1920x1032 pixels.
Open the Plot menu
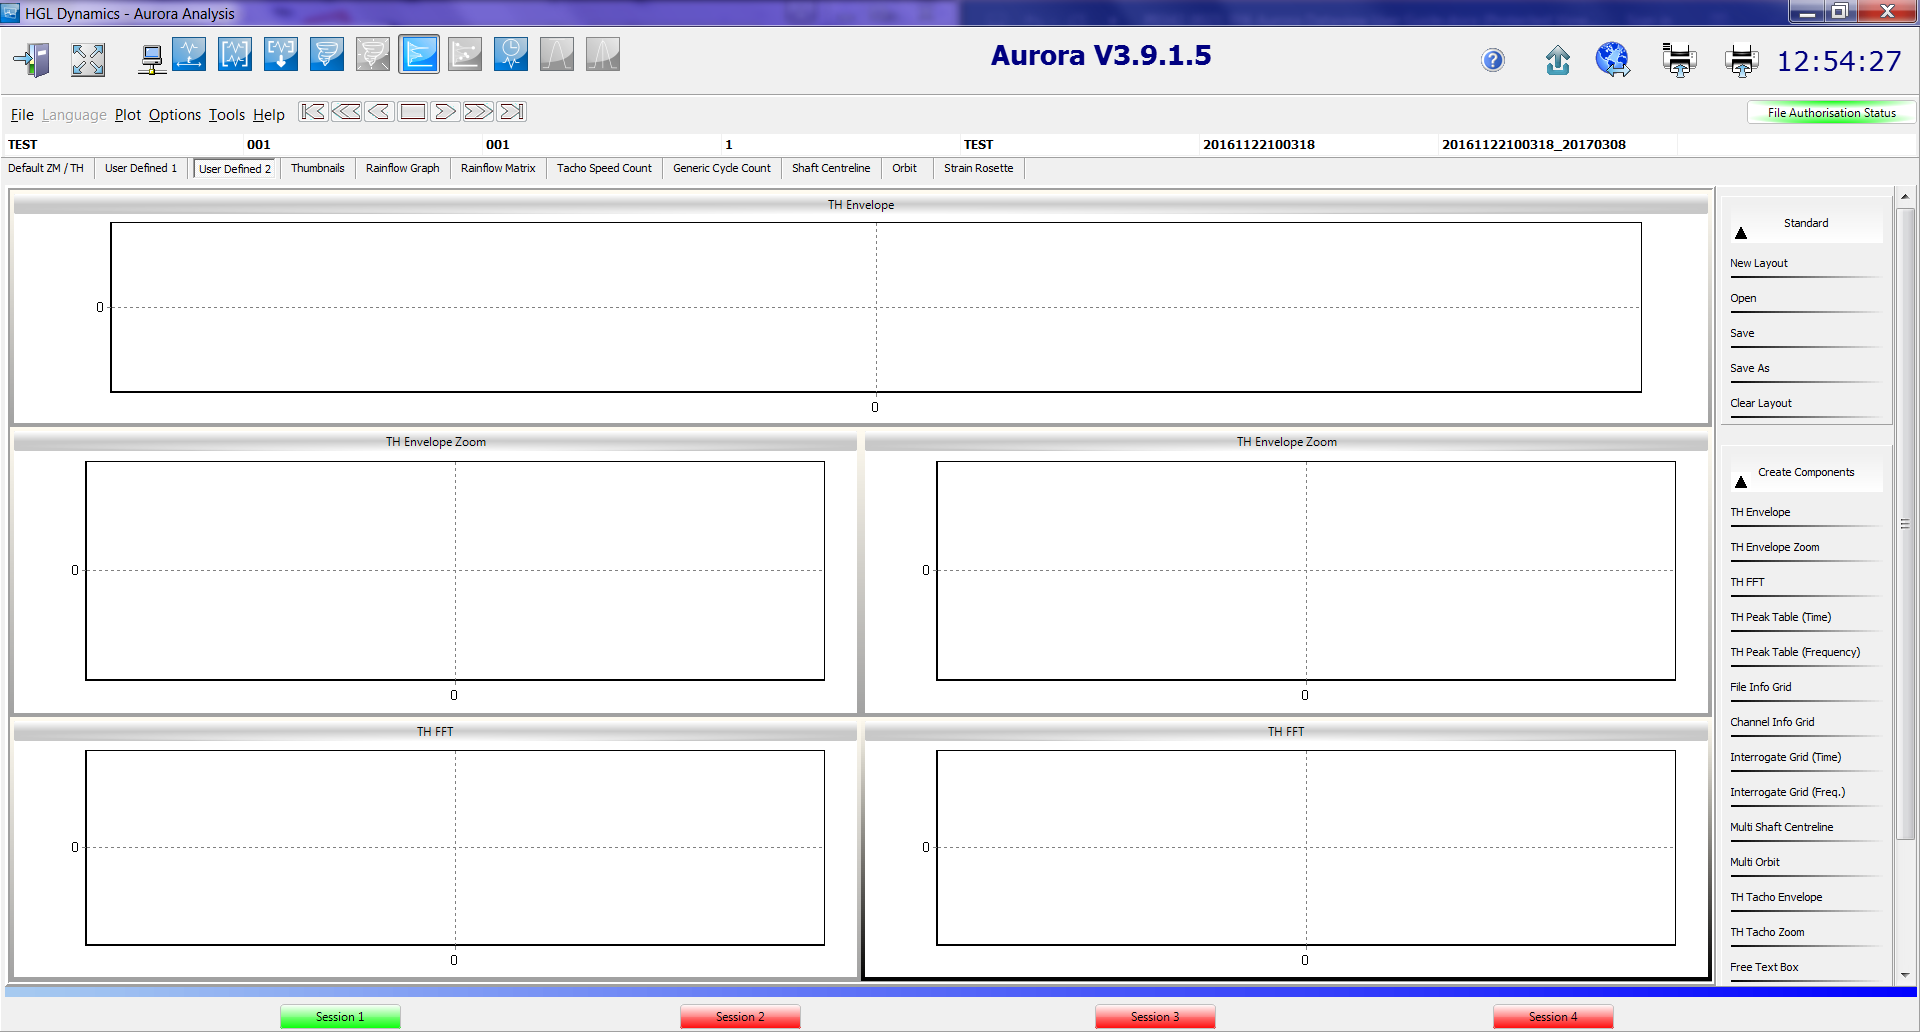pyautogui.click(x=128, y=115)
